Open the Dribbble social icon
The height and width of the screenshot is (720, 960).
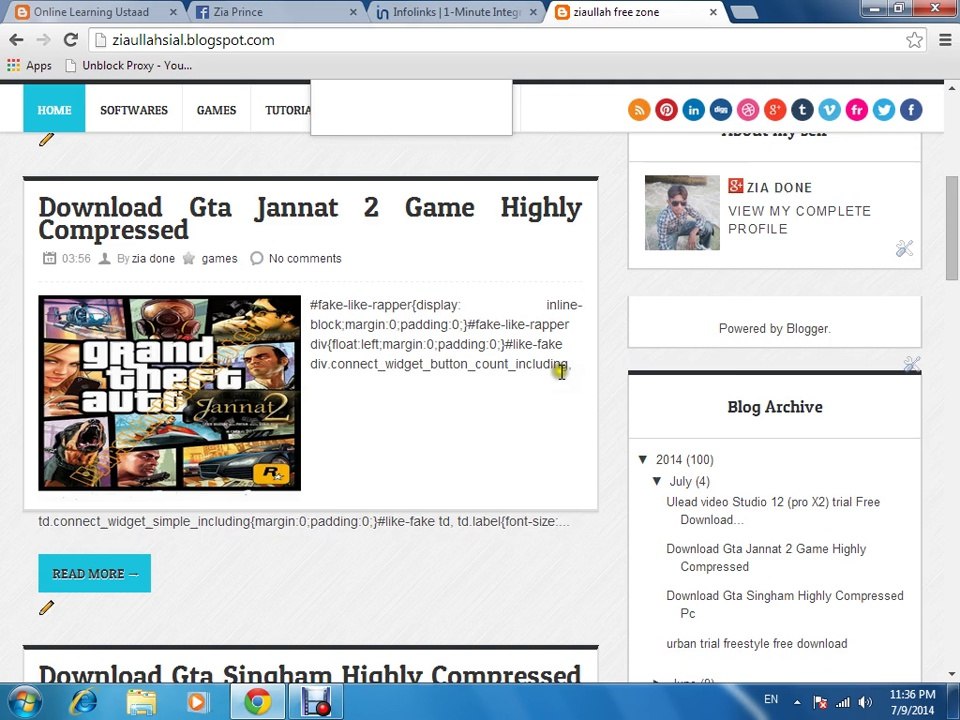tap(748, 110)
